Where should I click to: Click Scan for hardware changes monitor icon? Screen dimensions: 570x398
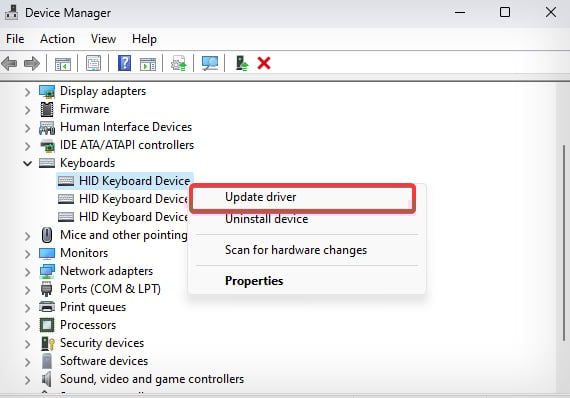point(210,63)
